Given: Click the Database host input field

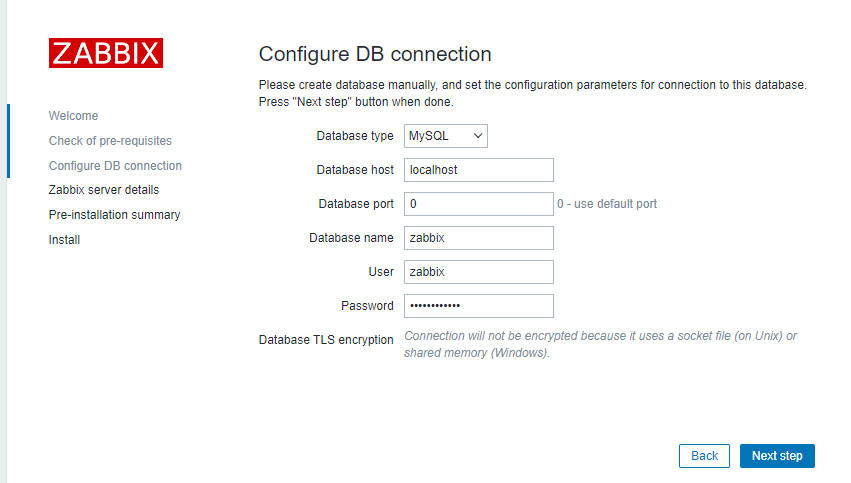Looking at the screenshot, I should click(478, 170).
